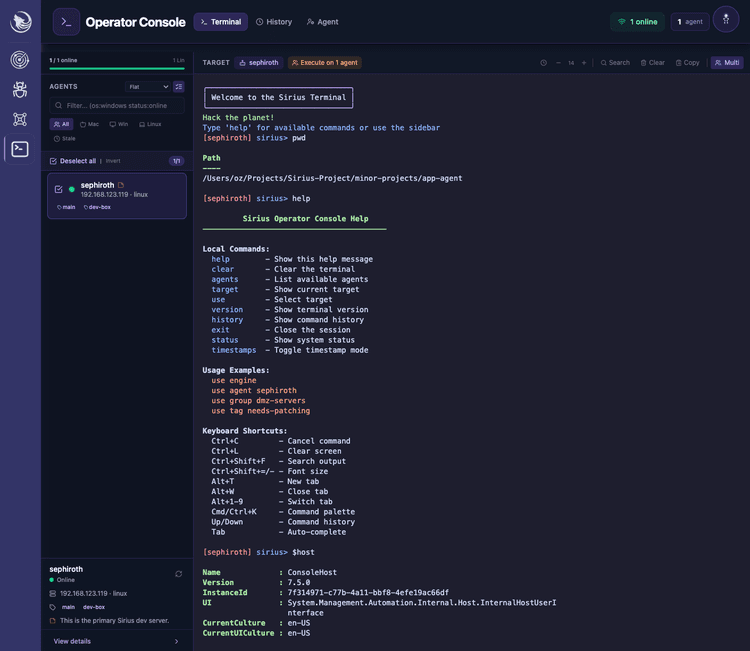Click the '1 Lin' agent count label

pos(178,60)
